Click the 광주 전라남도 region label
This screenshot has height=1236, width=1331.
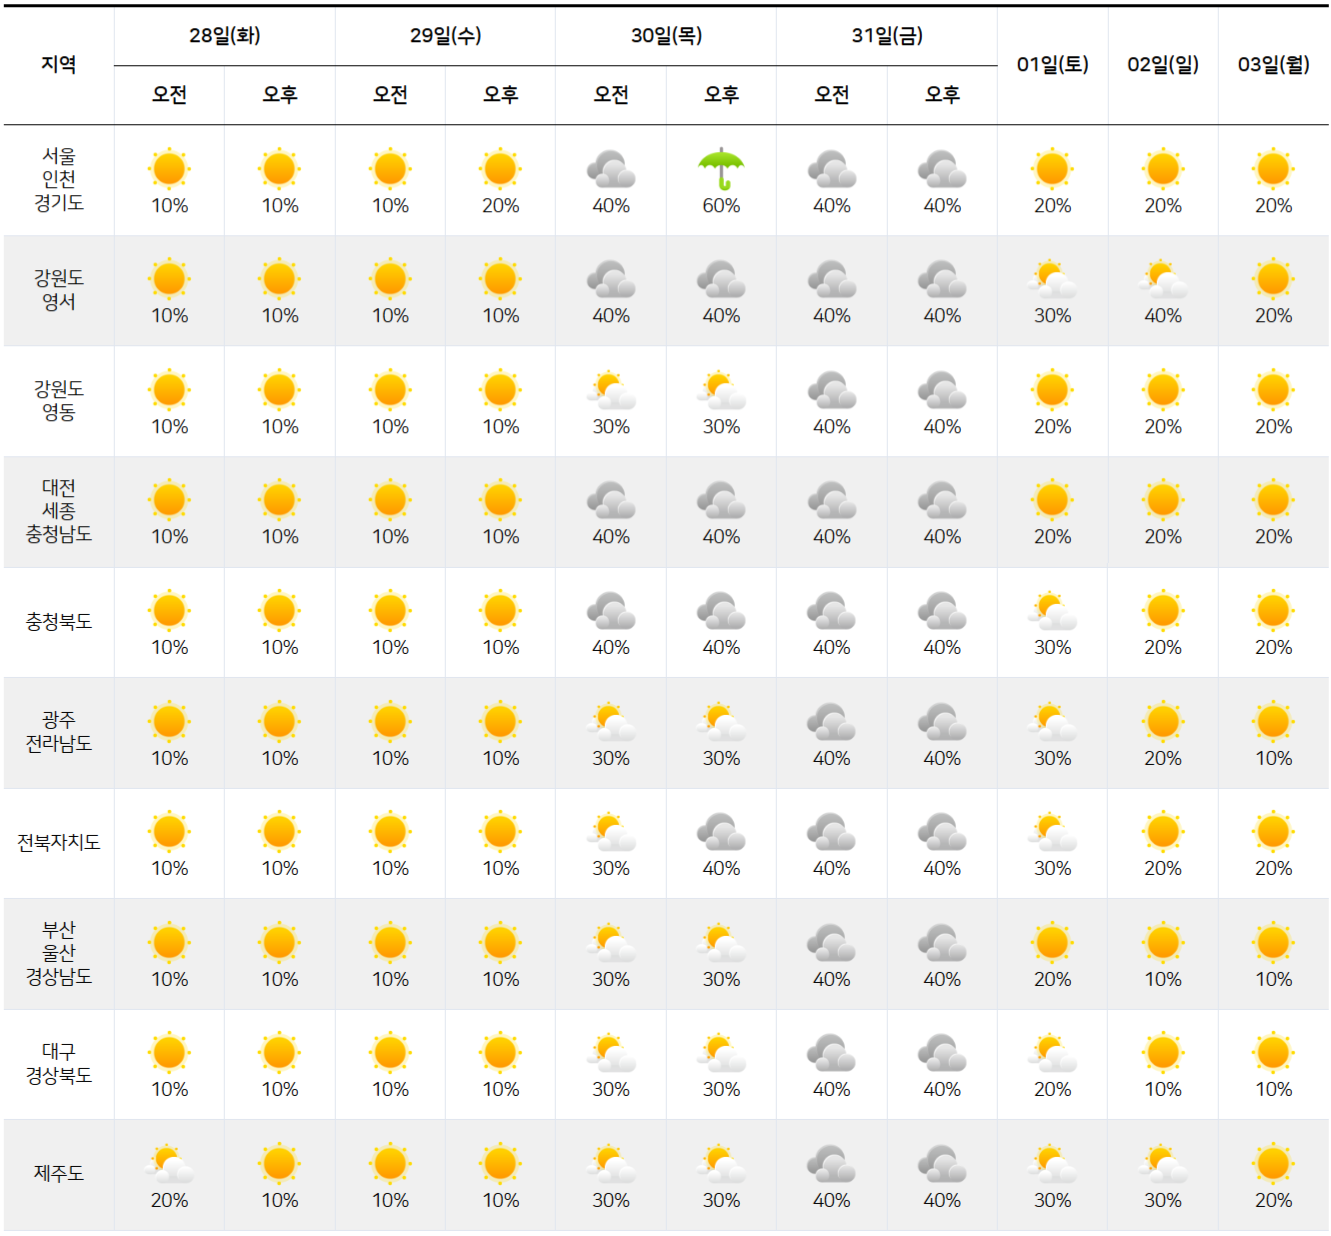point(59,732)
